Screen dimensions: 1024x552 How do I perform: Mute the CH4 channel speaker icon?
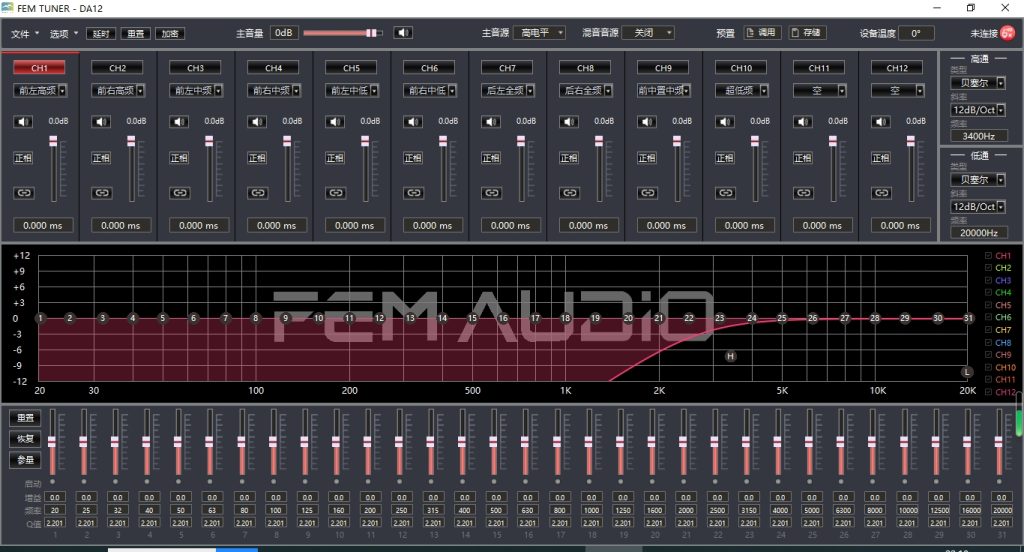pos(257,122)
